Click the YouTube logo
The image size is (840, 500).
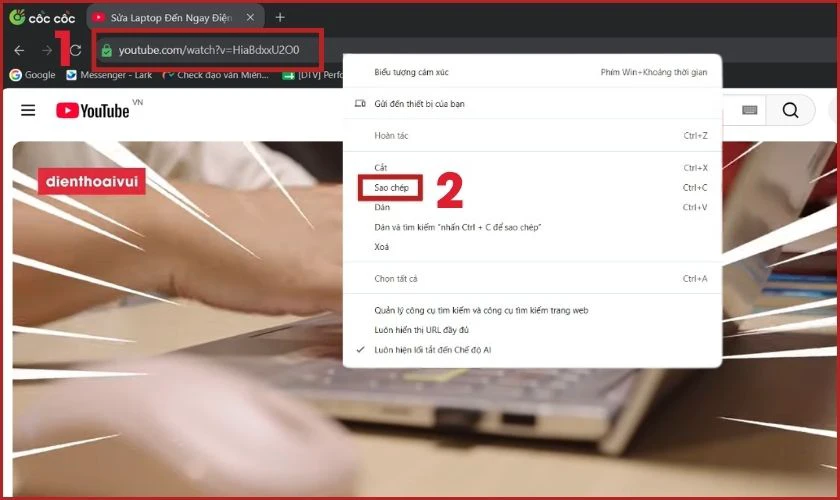pos(93,110)
